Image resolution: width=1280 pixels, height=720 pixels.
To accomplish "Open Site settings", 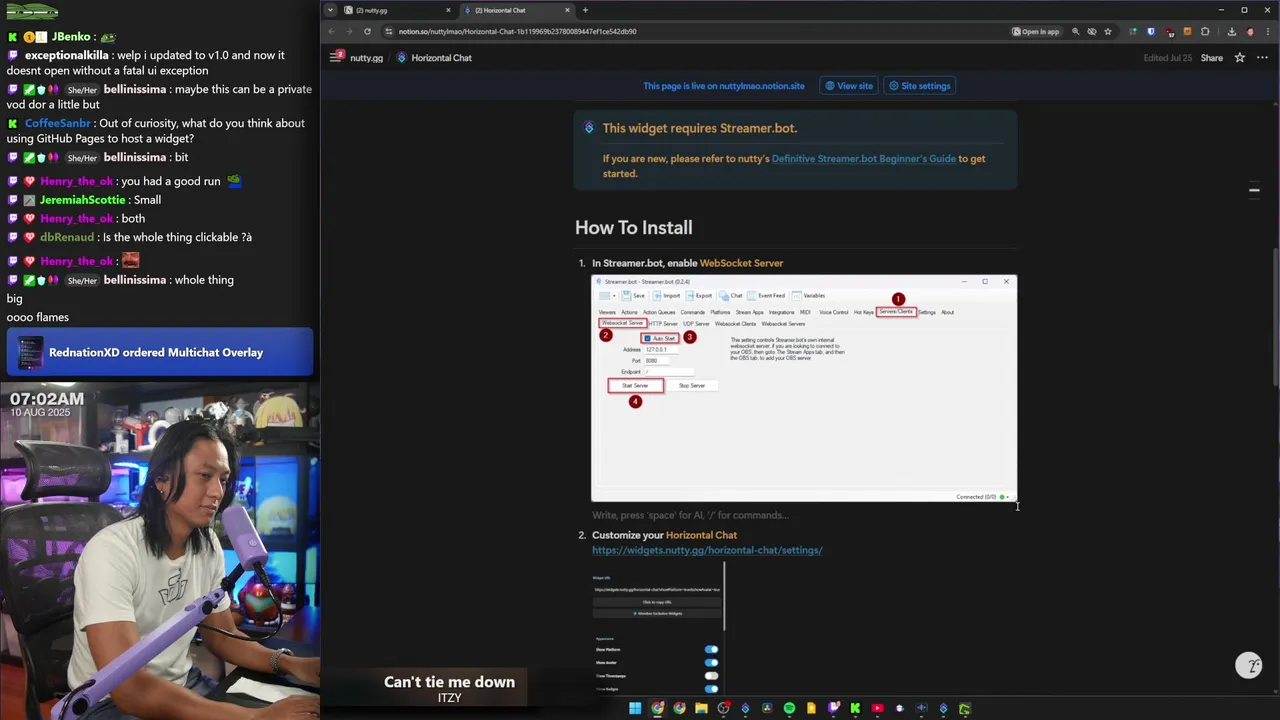I will (x=920, y=86).
